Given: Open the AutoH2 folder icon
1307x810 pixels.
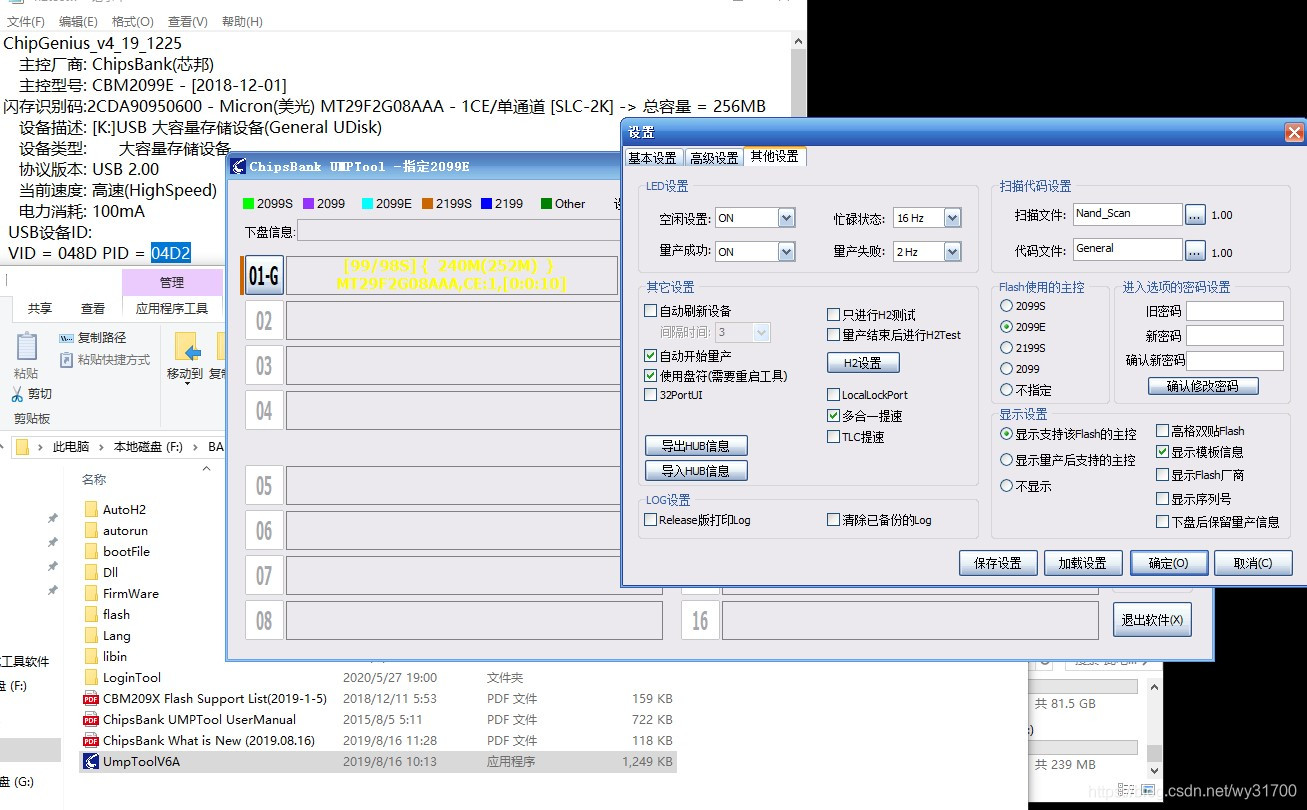Looking at the screenshot, I should coord(91,509).
